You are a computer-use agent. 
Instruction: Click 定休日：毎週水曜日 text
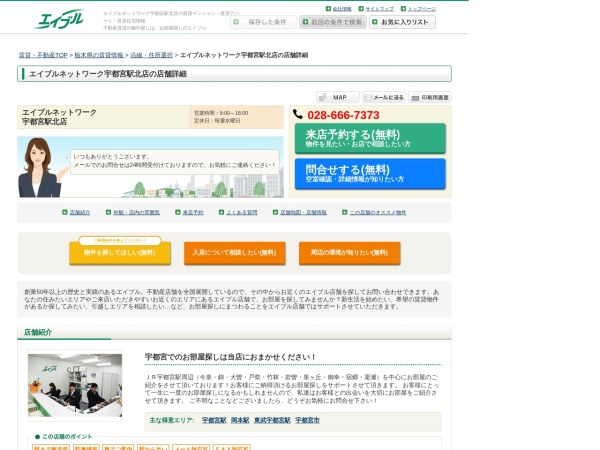(x=217, y=121)
